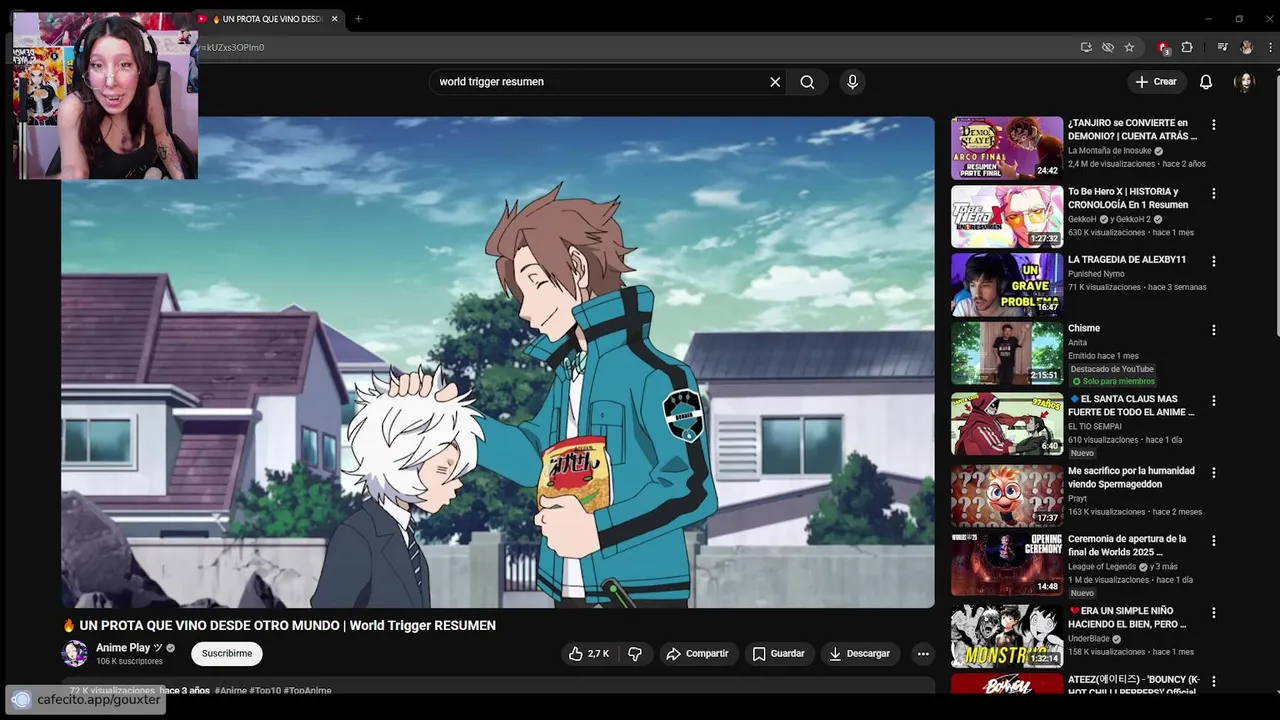
Task: Open options for Me sacrifico por la humanidad
Action: point(1214,472)
